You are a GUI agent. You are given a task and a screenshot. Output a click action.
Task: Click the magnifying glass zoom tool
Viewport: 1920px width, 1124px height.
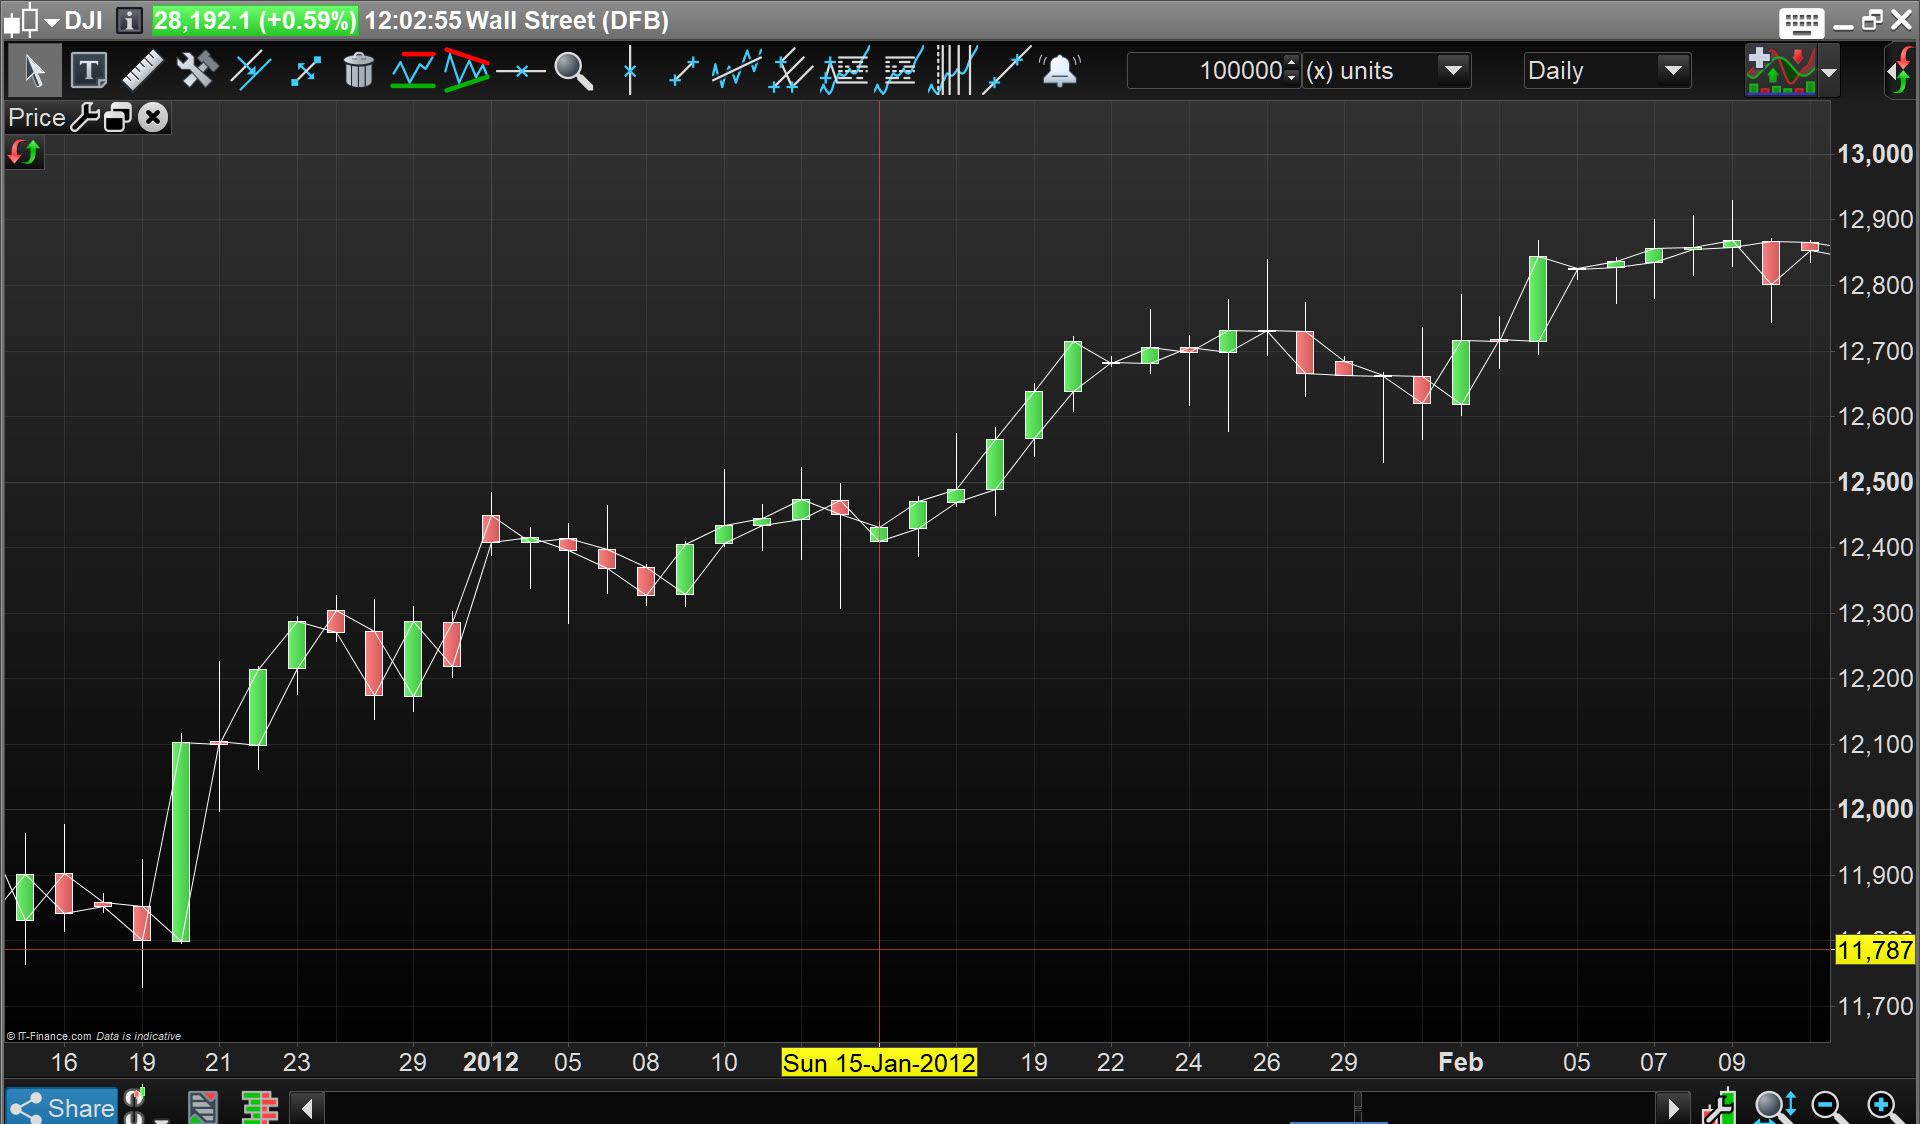[573, 71]
